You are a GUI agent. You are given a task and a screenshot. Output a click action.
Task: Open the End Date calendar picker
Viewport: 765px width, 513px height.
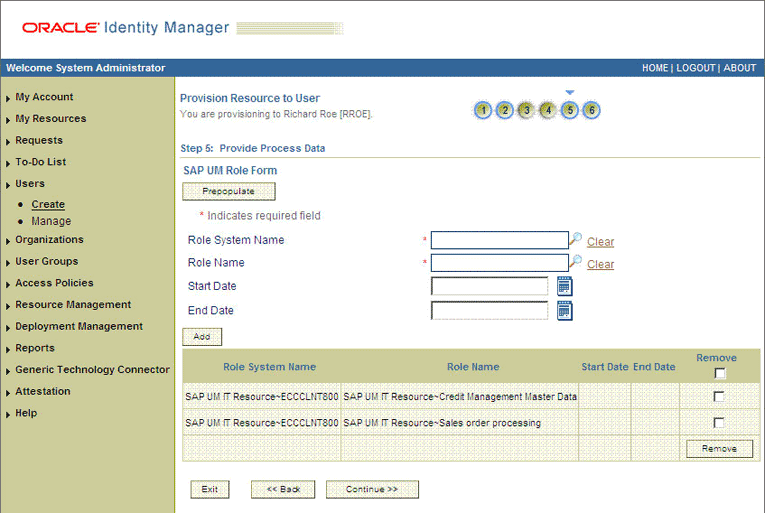pos(564,311)
